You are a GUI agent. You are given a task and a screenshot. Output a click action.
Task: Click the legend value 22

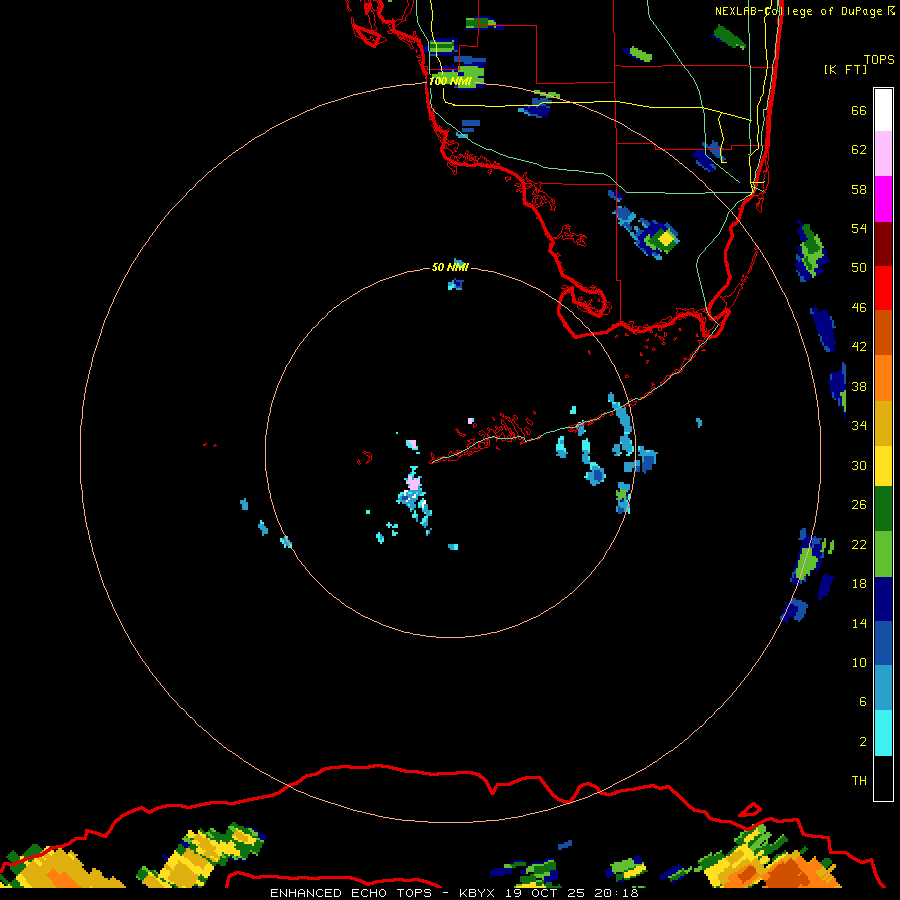click(x=859, y=544)
